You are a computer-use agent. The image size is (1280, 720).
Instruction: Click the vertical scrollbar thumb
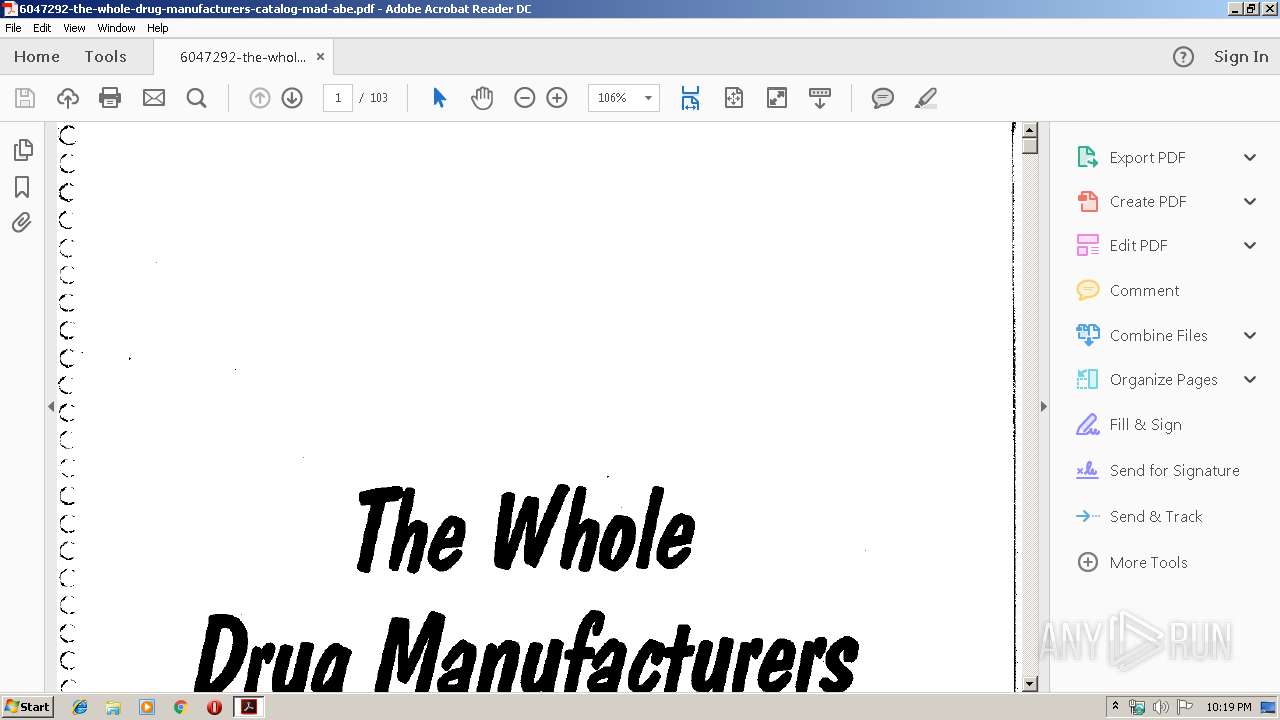(1030, 147)
